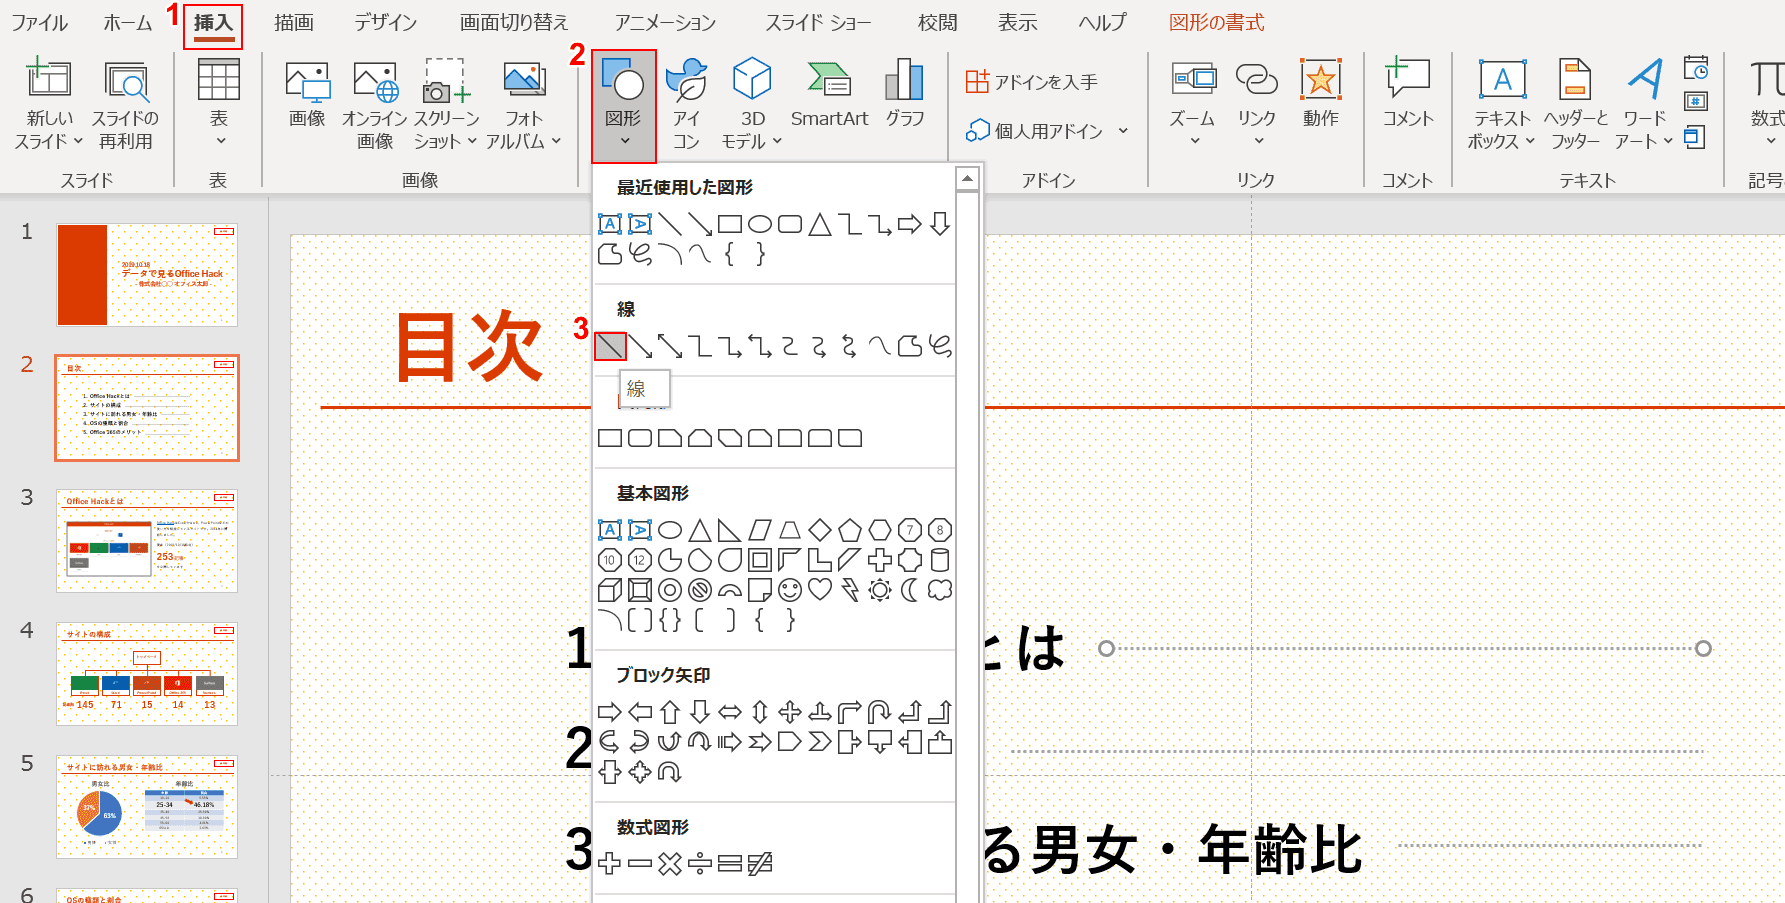Select left brace in recently used shapes

730,254
